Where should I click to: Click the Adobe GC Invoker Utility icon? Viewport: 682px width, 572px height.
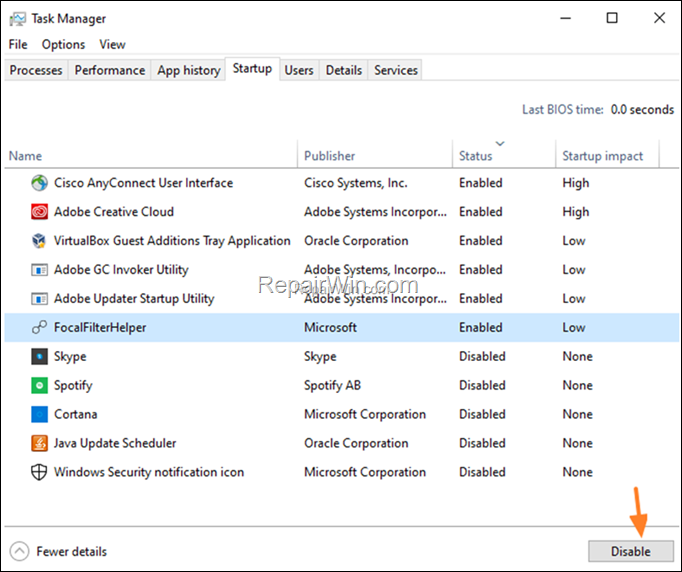[39, 270]
